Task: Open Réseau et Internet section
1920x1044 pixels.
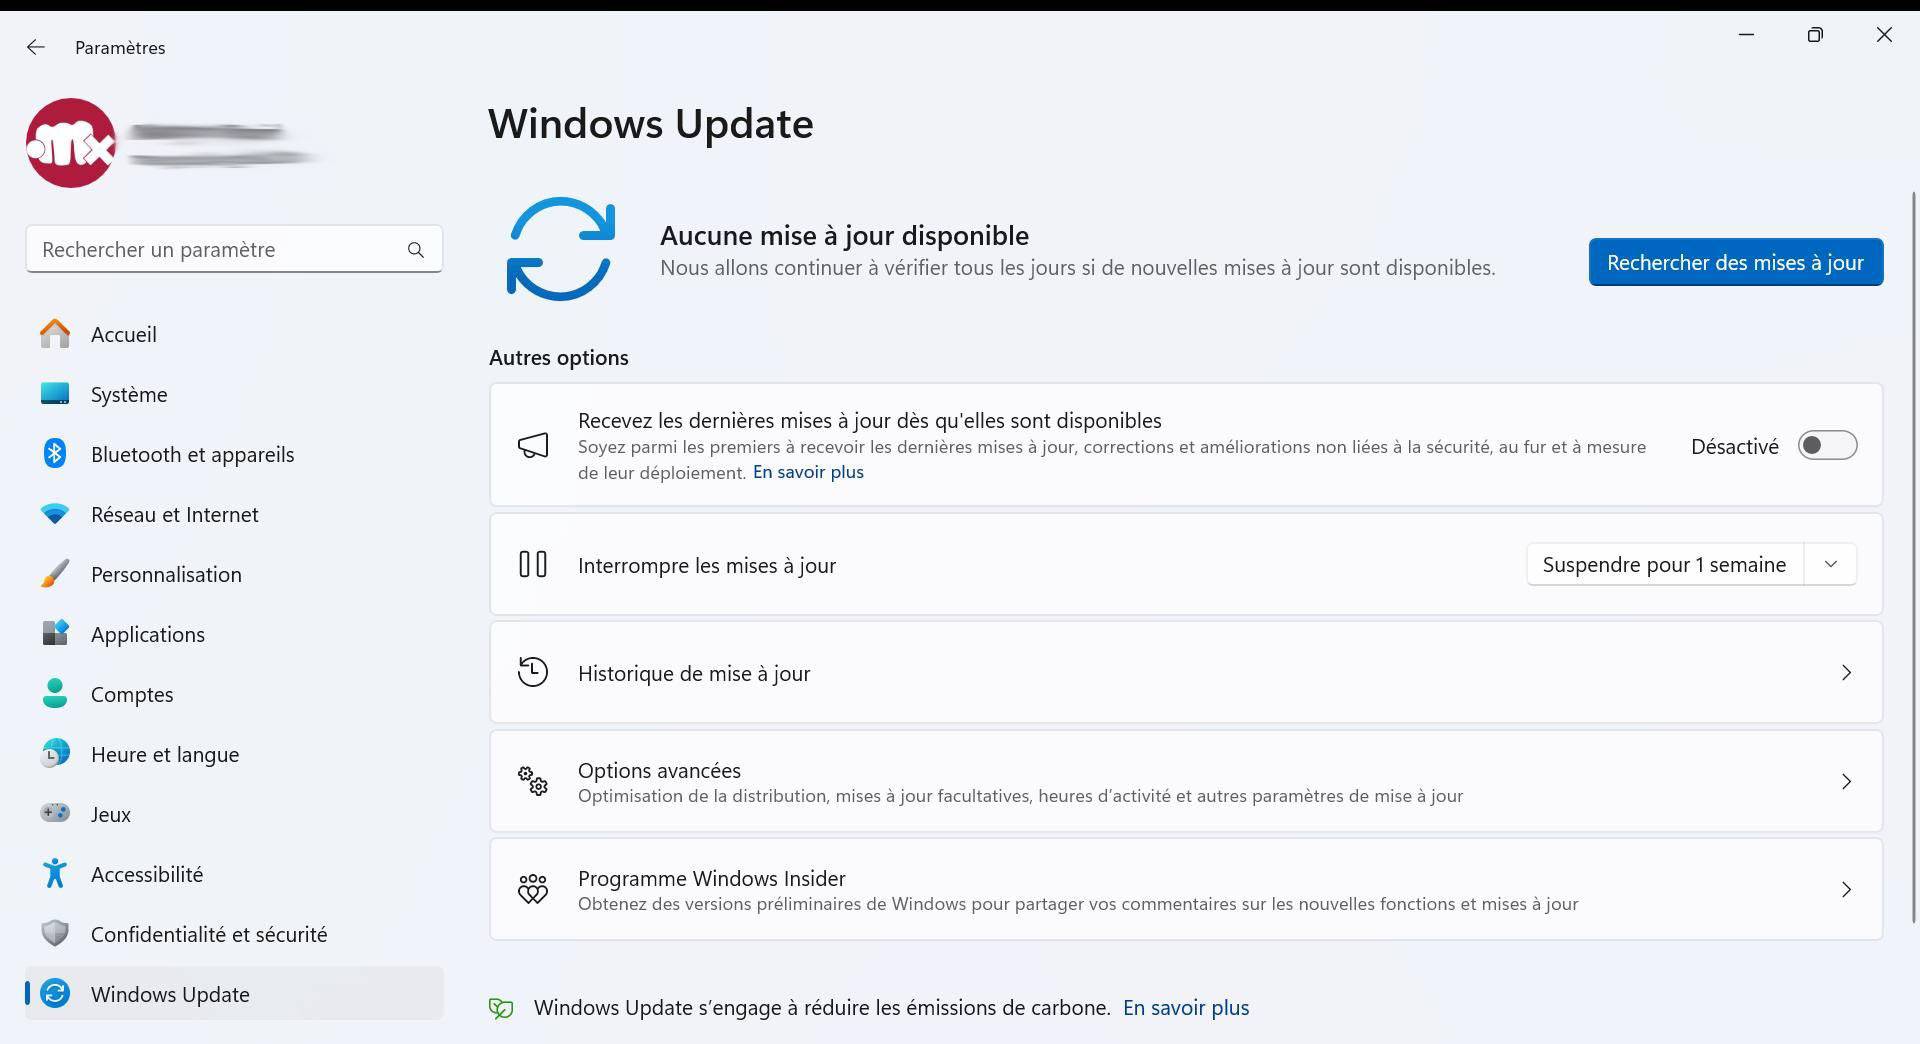Action: click(x=234, y=514)
